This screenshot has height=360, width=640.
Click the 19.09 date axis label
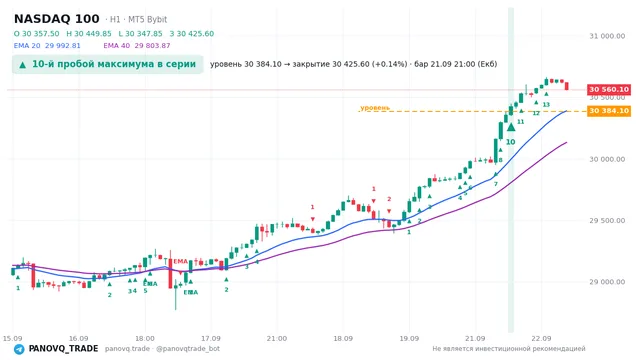click(x=409, y=338)
